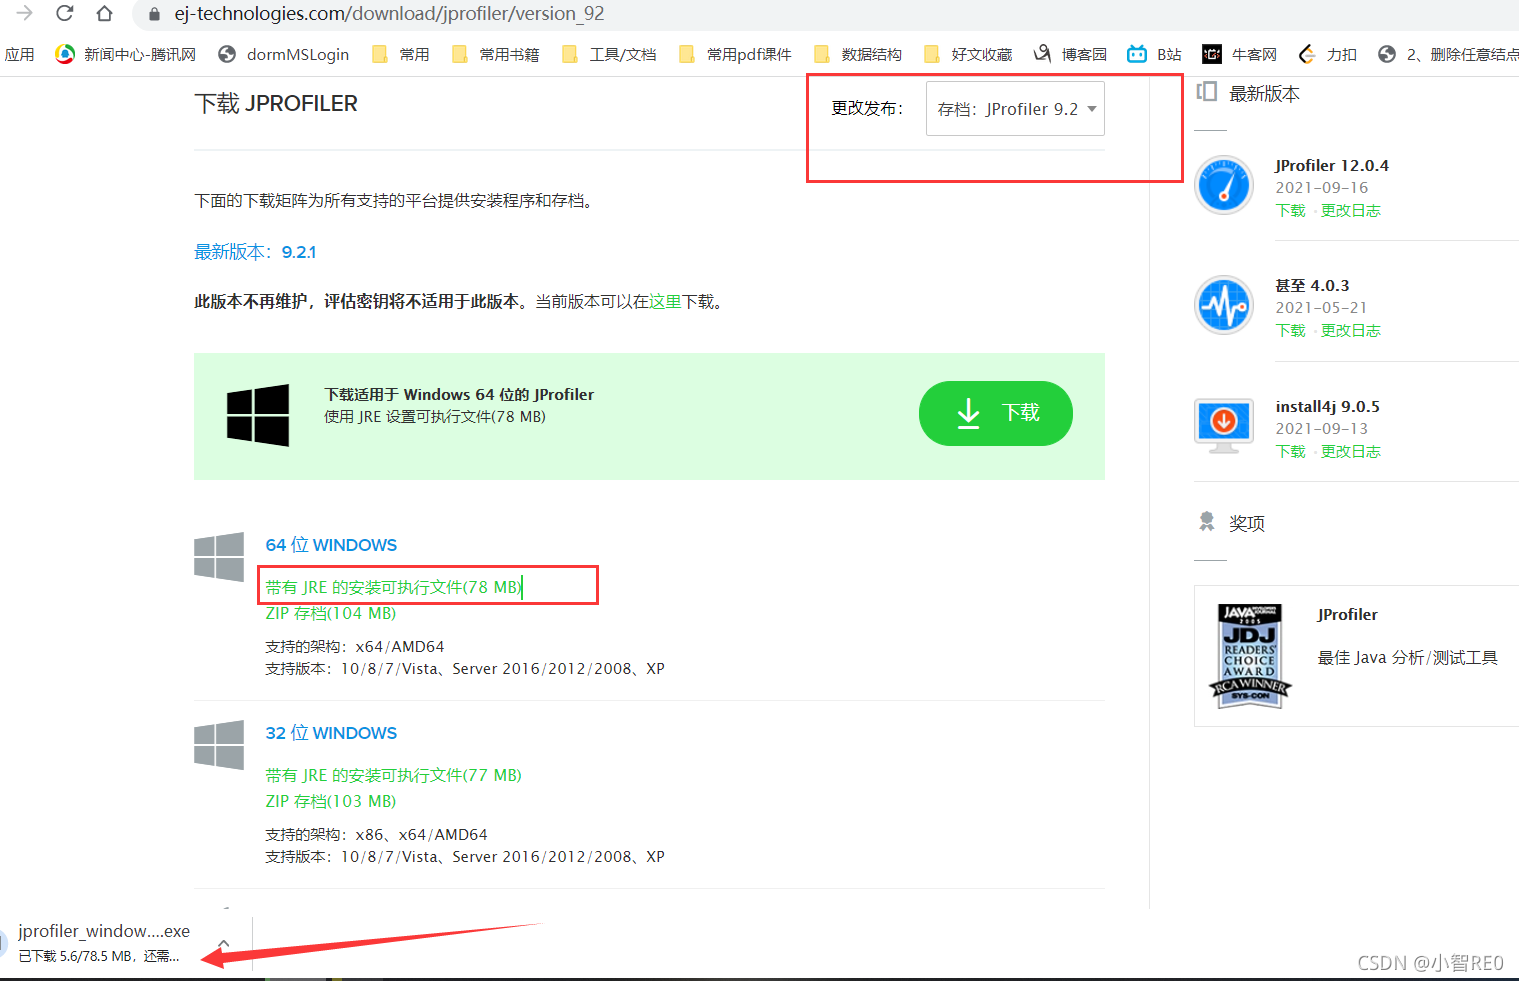Download 32-bit JRE installer (77 MB)
Viewport: 1519px width, 981px height.
click(394, 775)
